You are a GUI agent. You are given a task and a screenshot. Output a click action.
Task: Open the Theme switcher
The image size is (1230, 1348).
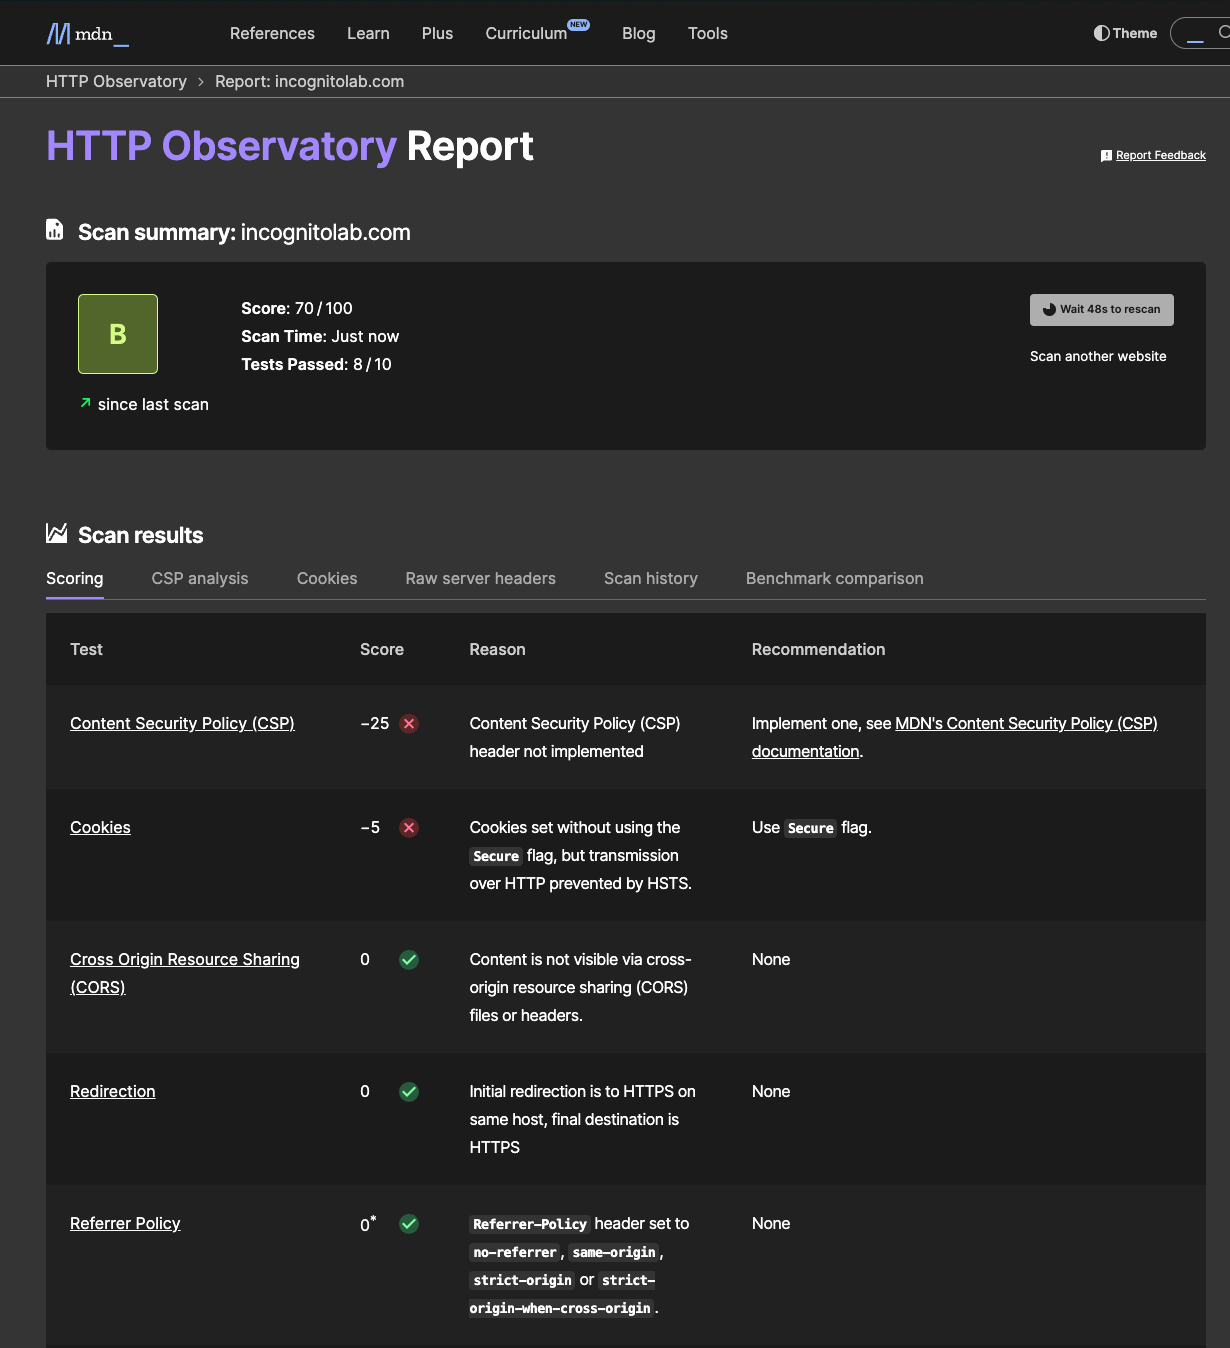point(1126,33)
